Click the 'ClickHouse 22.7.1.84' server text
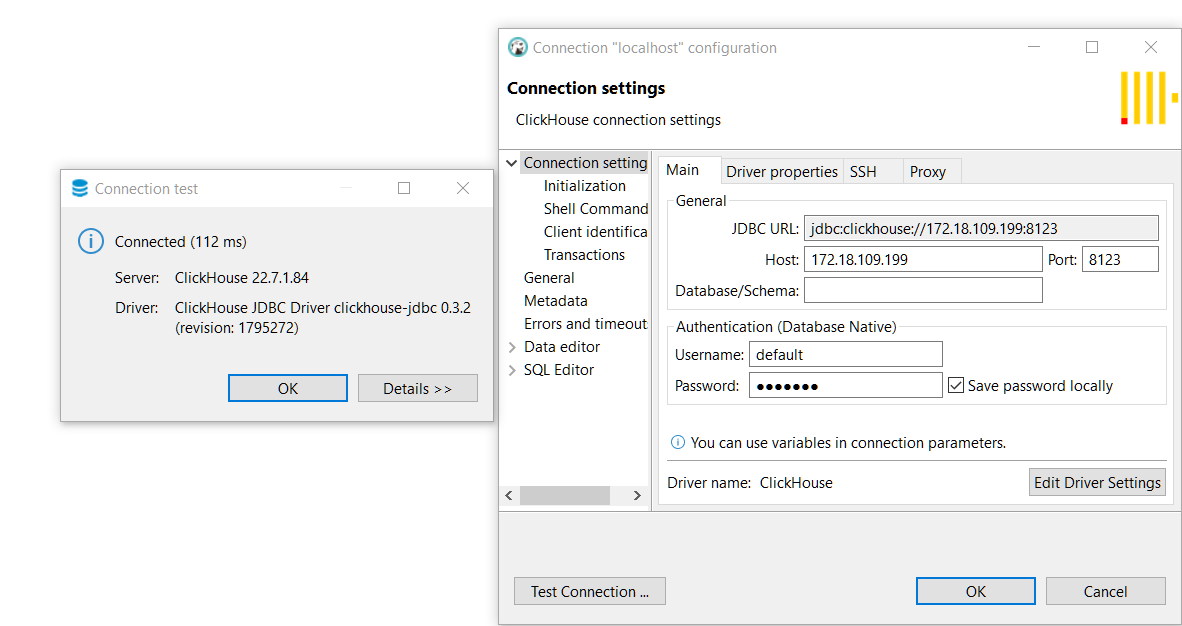Screen dimensions: 1182x626 (x=242, y=278)
